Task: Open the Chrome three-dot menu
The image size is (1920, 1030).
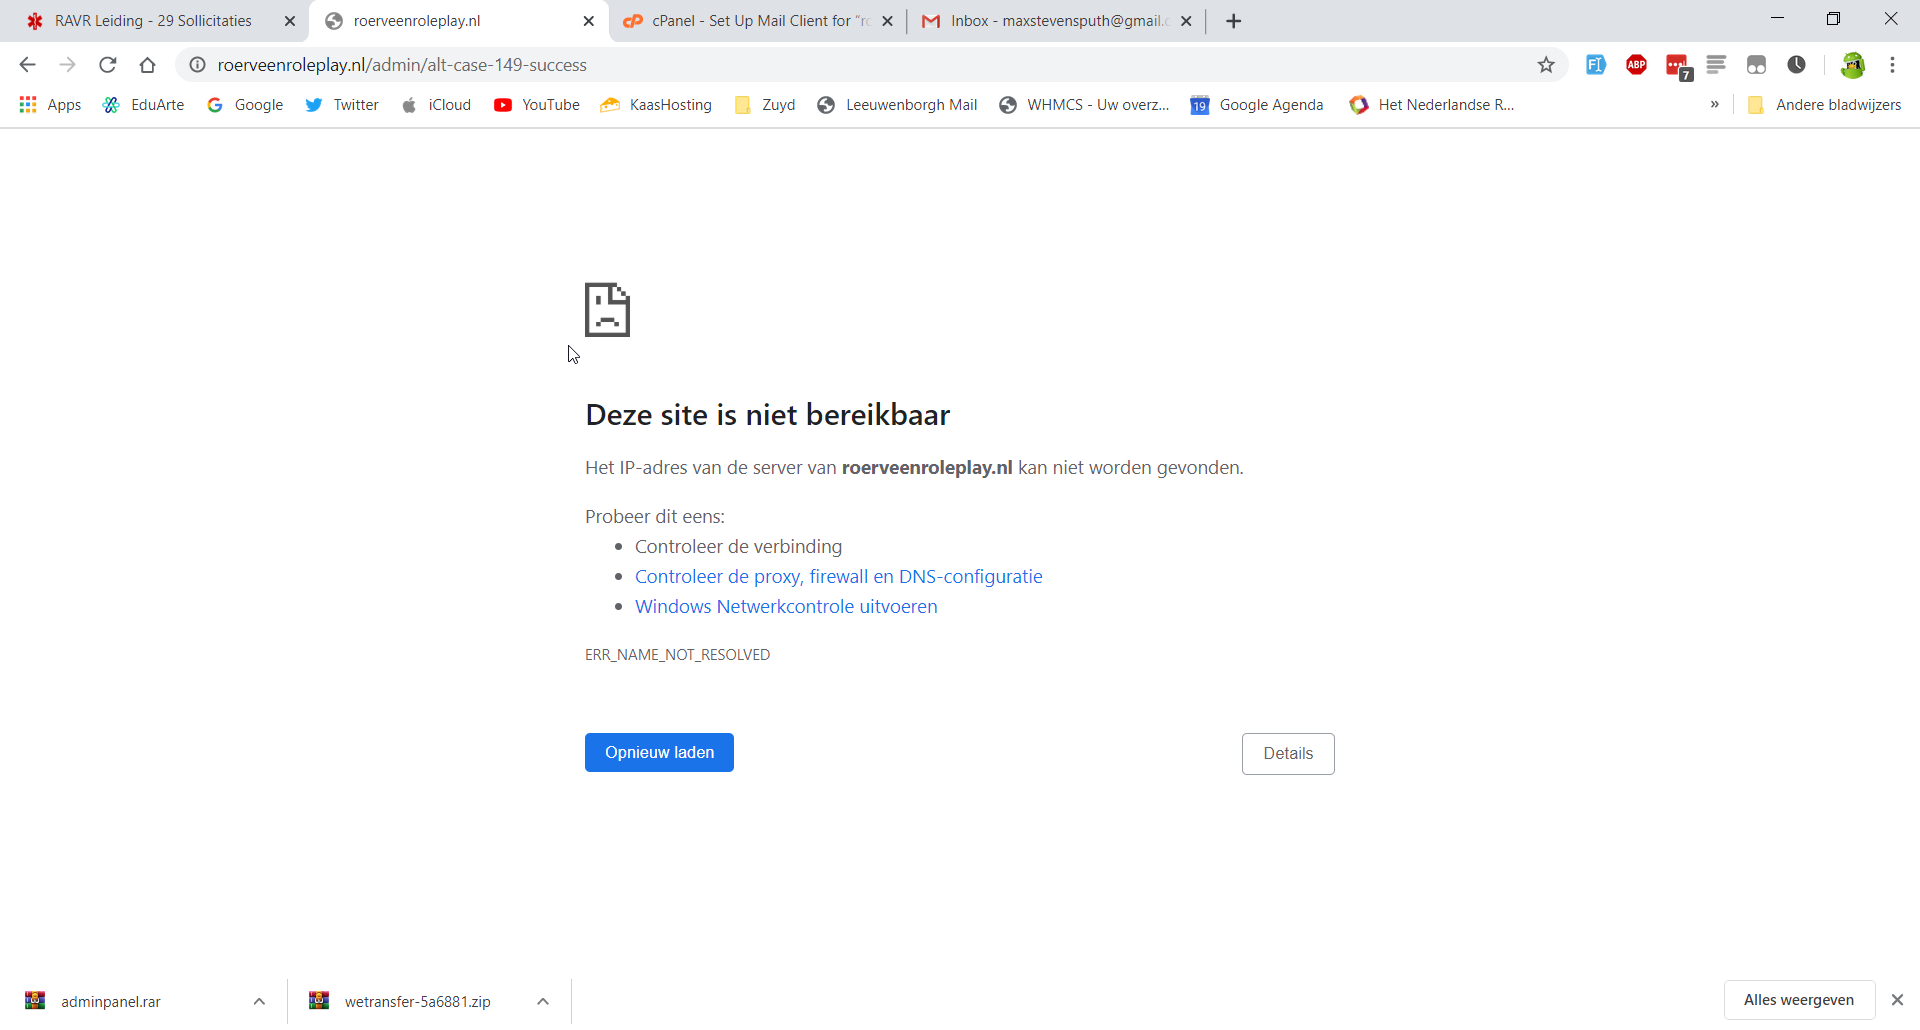Action: 1892,65
